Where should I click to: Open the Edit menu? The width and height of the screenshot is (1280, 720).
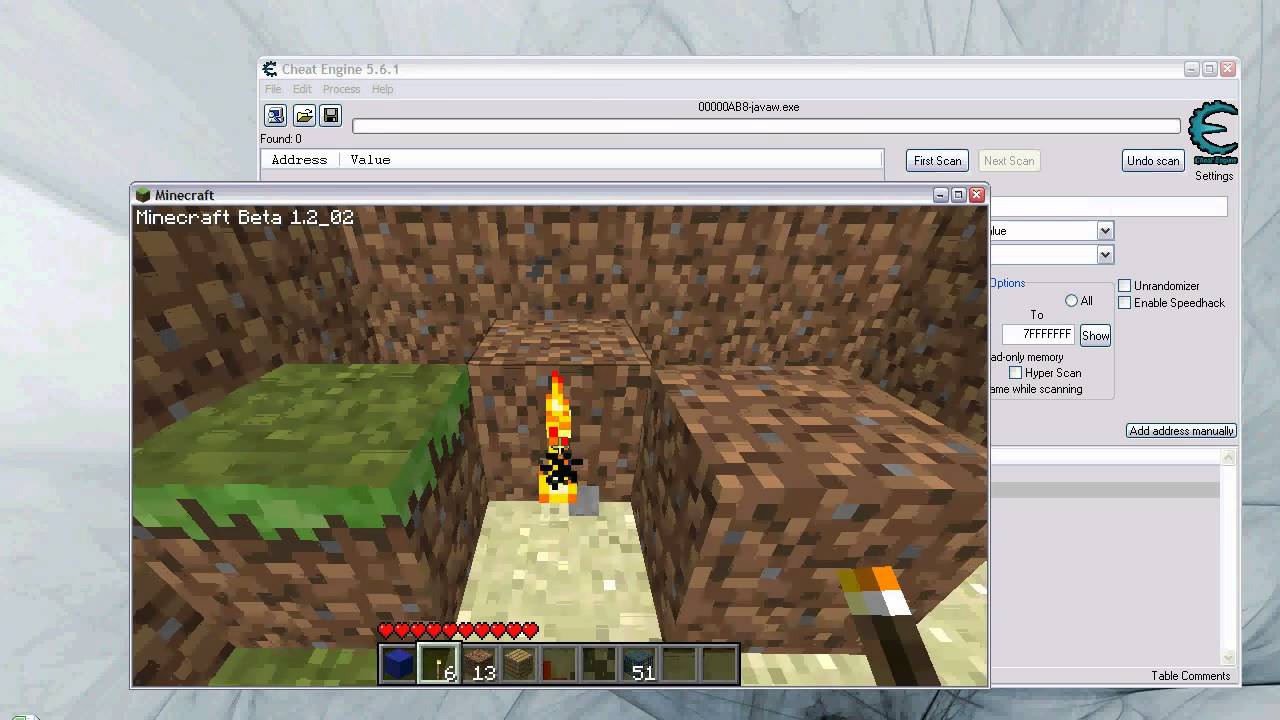[x=302, y=89]
